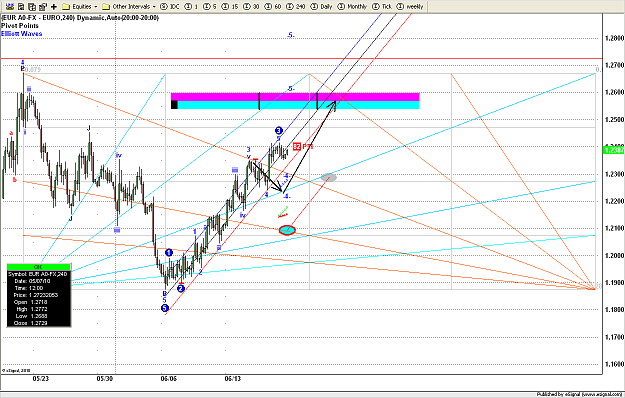Choose the 15-minute interval button
The image size is (625, 398).
pos(230,6)
